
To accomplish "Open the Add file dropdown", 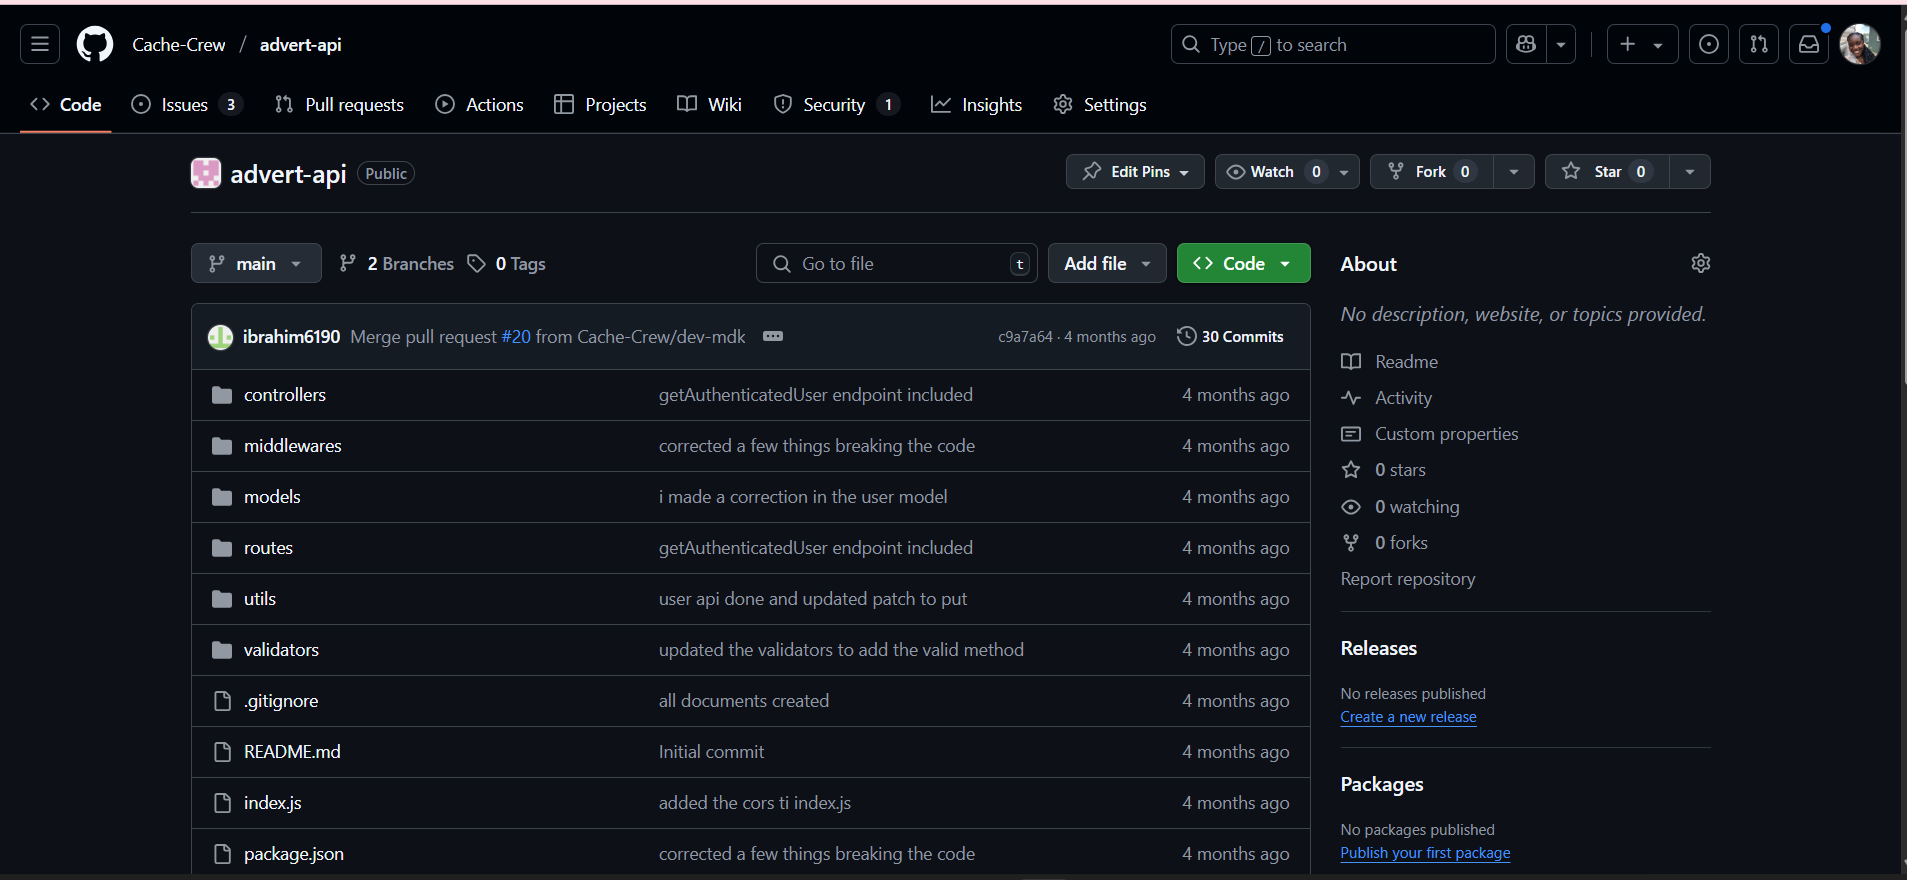I will (x=1107, y=263).
